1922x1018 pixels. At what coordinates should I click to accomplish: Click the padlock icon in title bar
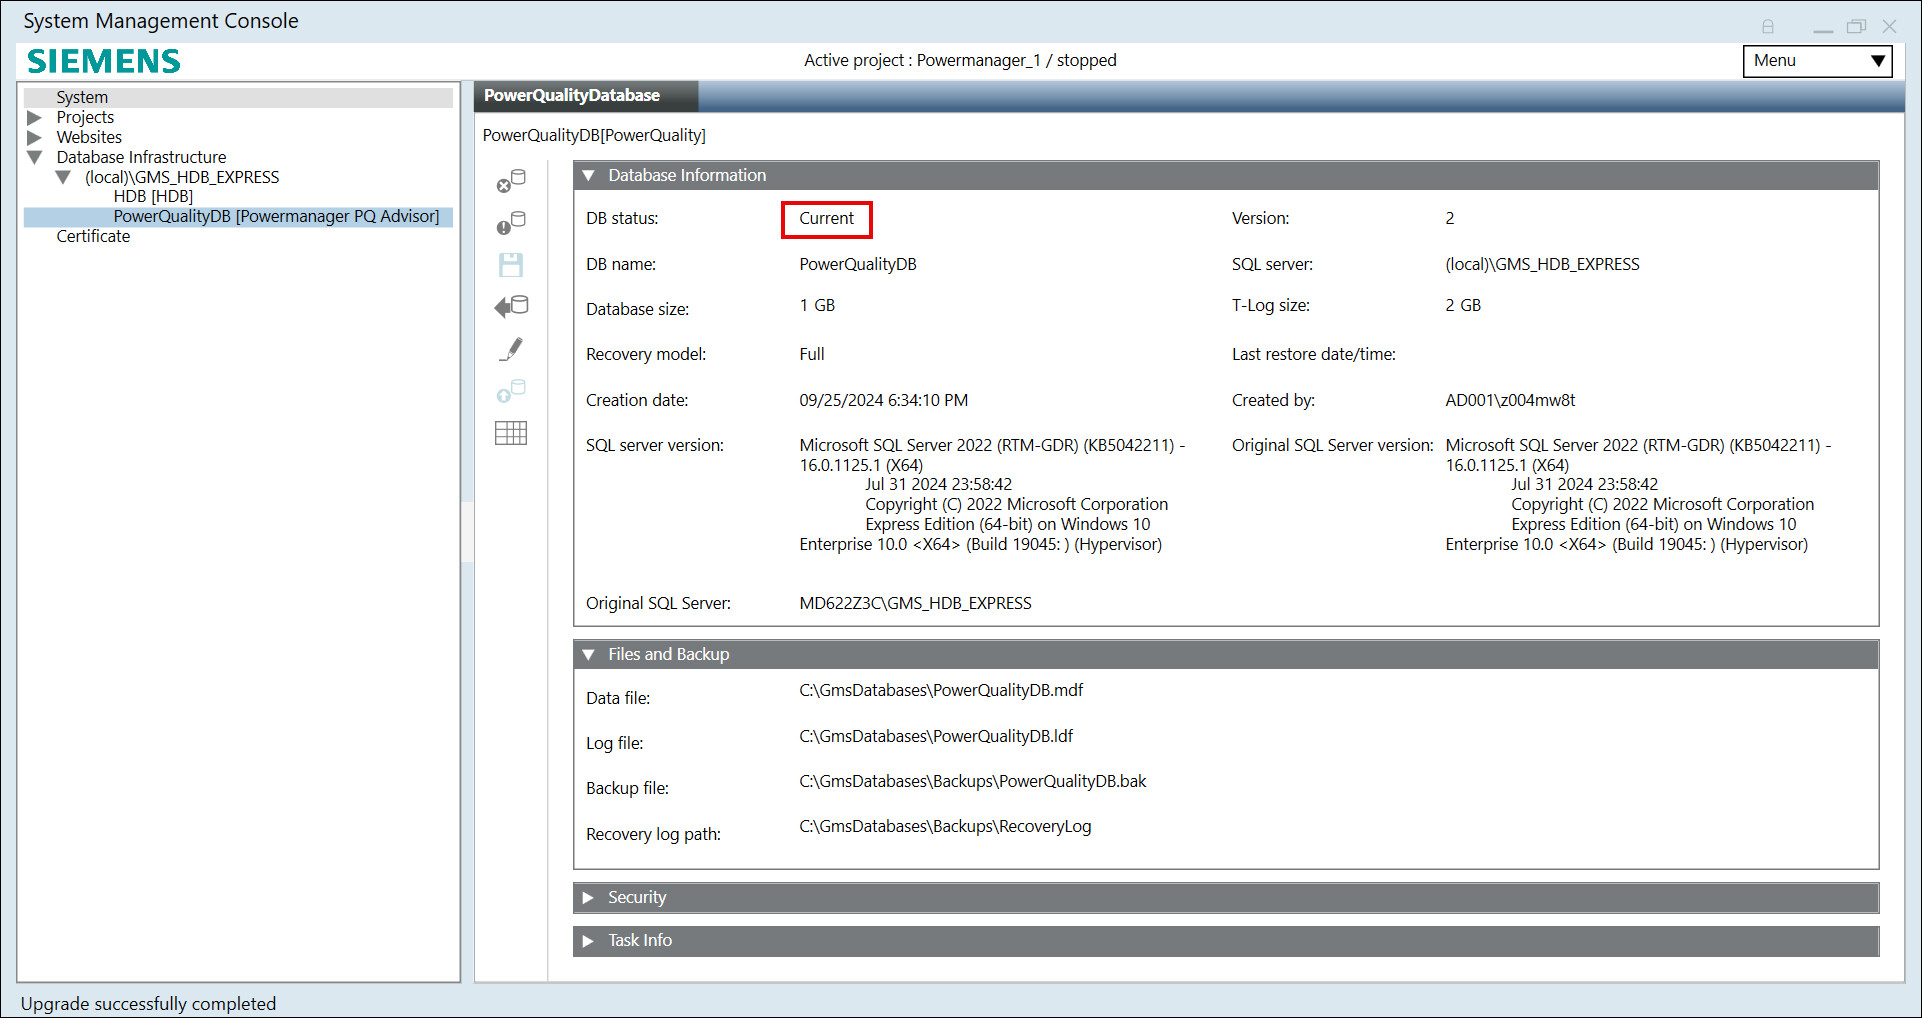1768,27
